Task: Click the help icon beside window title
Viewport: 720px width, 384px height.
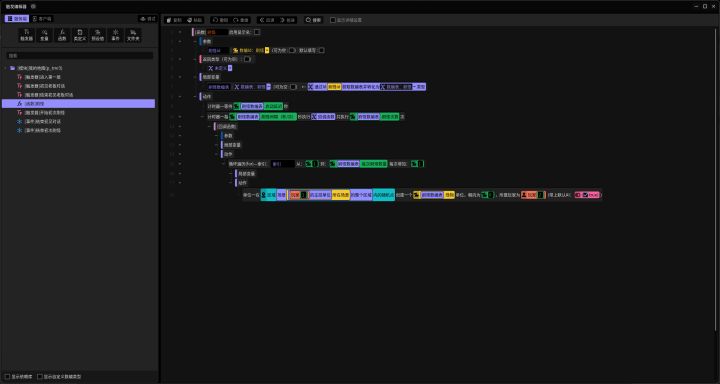Action: (34, 6)
